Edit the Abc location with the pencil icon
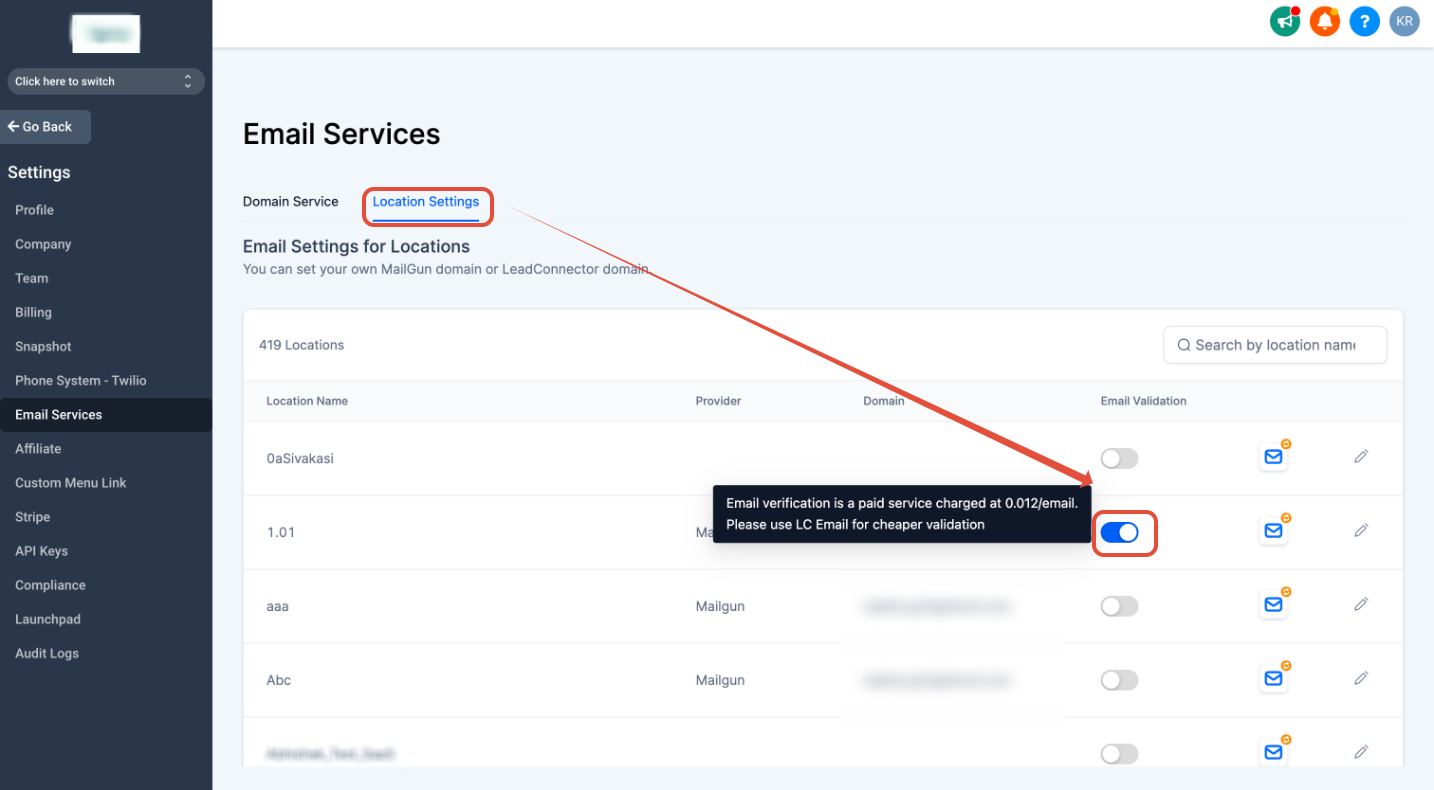 1361,678
